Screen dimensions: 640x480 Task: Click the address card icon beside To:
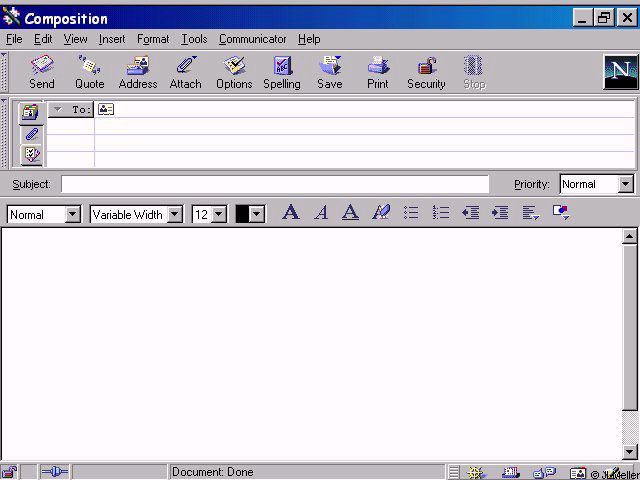tap(106, 109)
